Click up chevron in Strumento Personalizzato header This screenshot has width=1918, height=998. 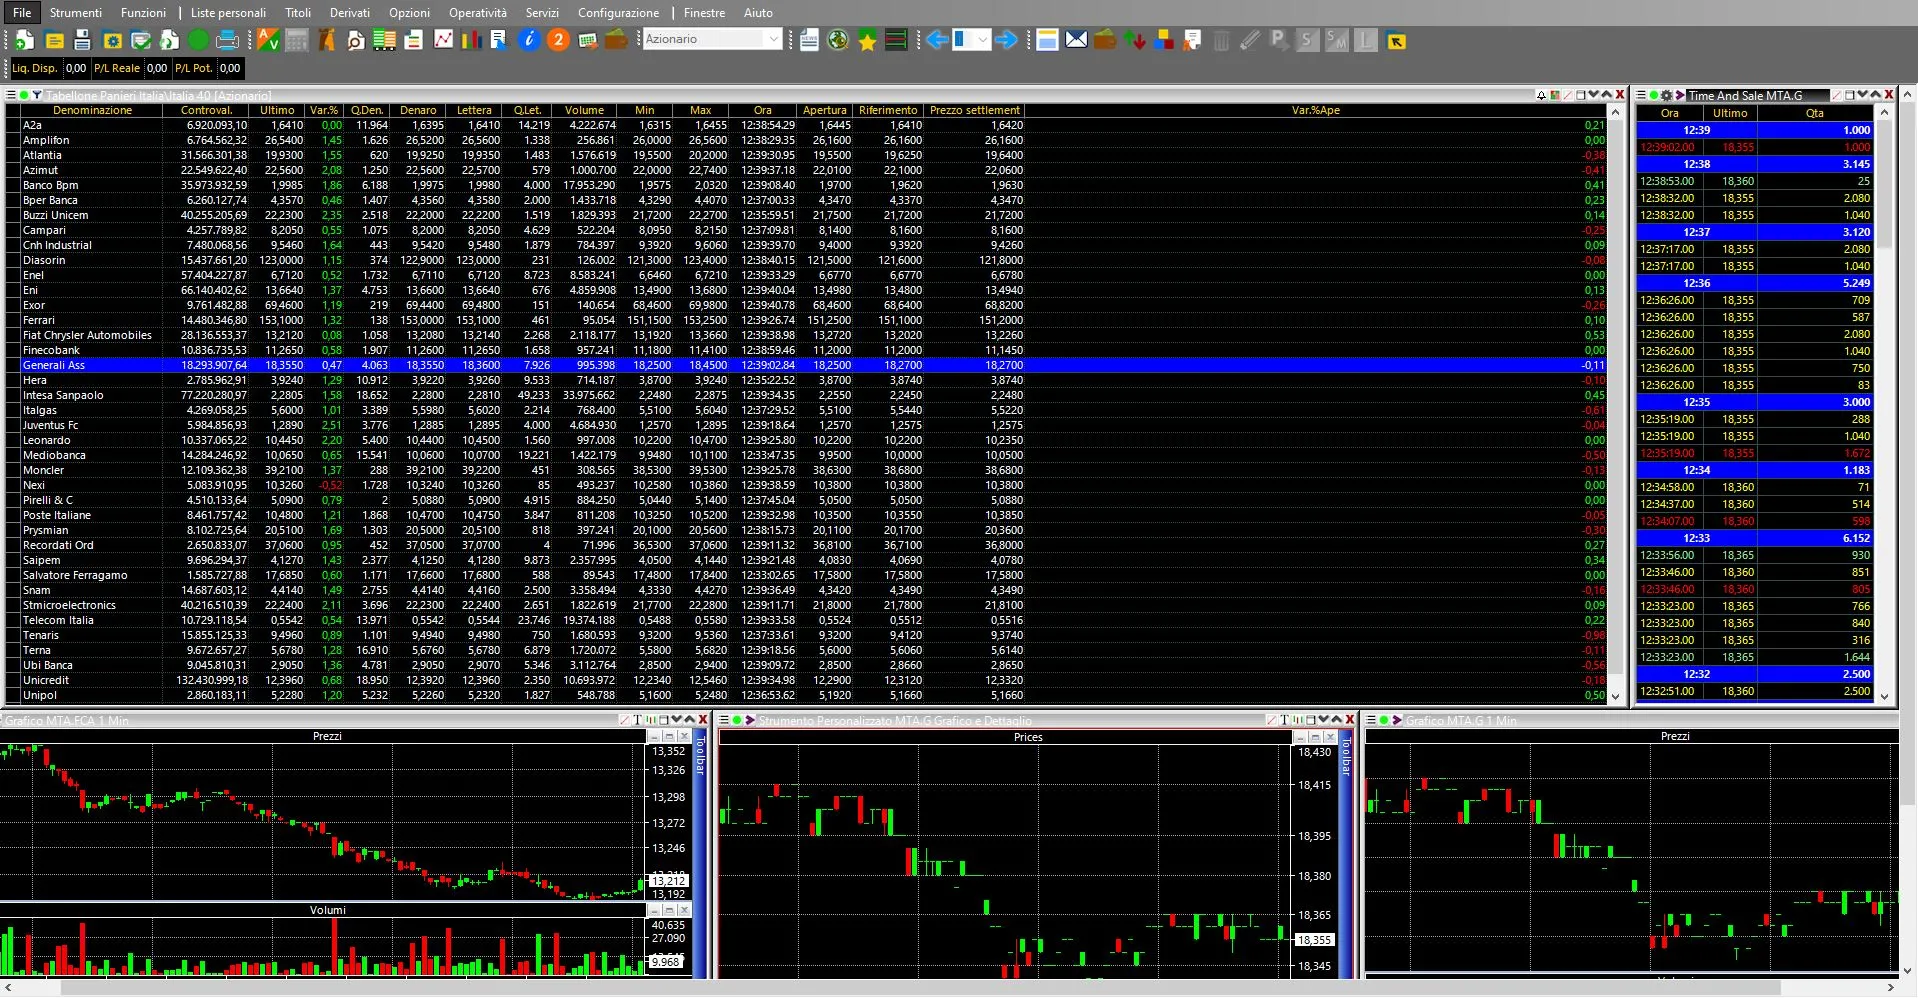point(1336,720)
